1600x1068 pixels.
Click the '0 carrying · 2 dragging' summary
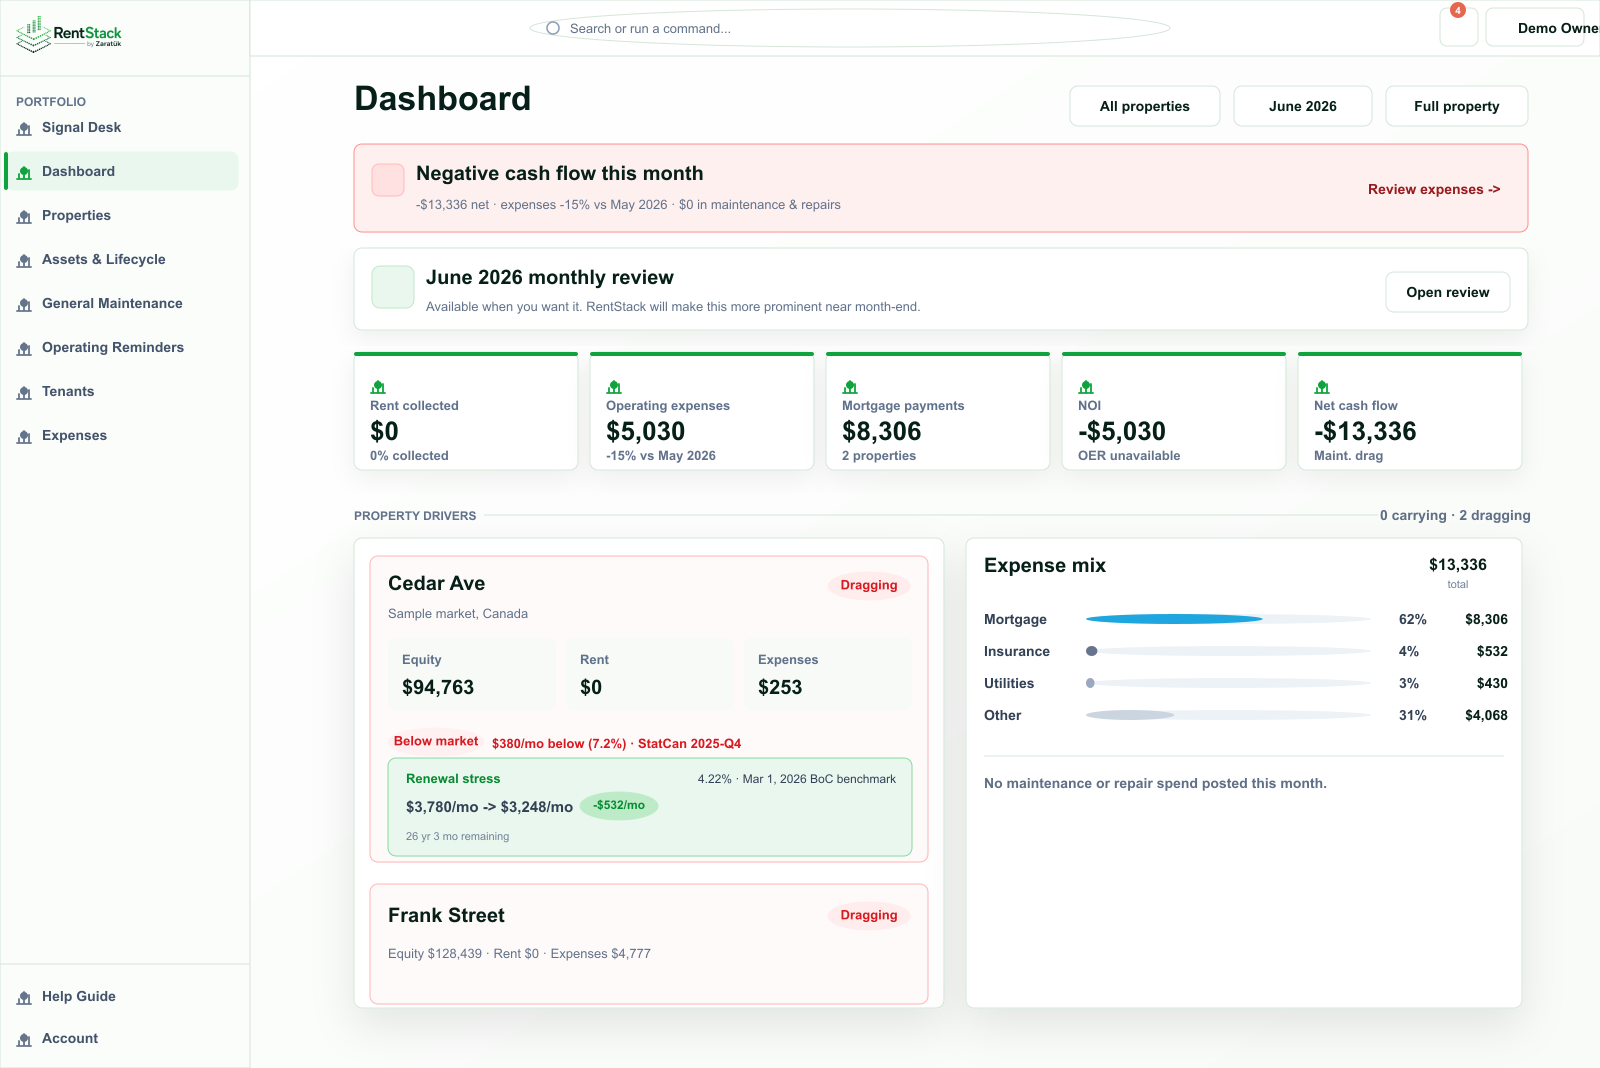tap(1455, 515)
